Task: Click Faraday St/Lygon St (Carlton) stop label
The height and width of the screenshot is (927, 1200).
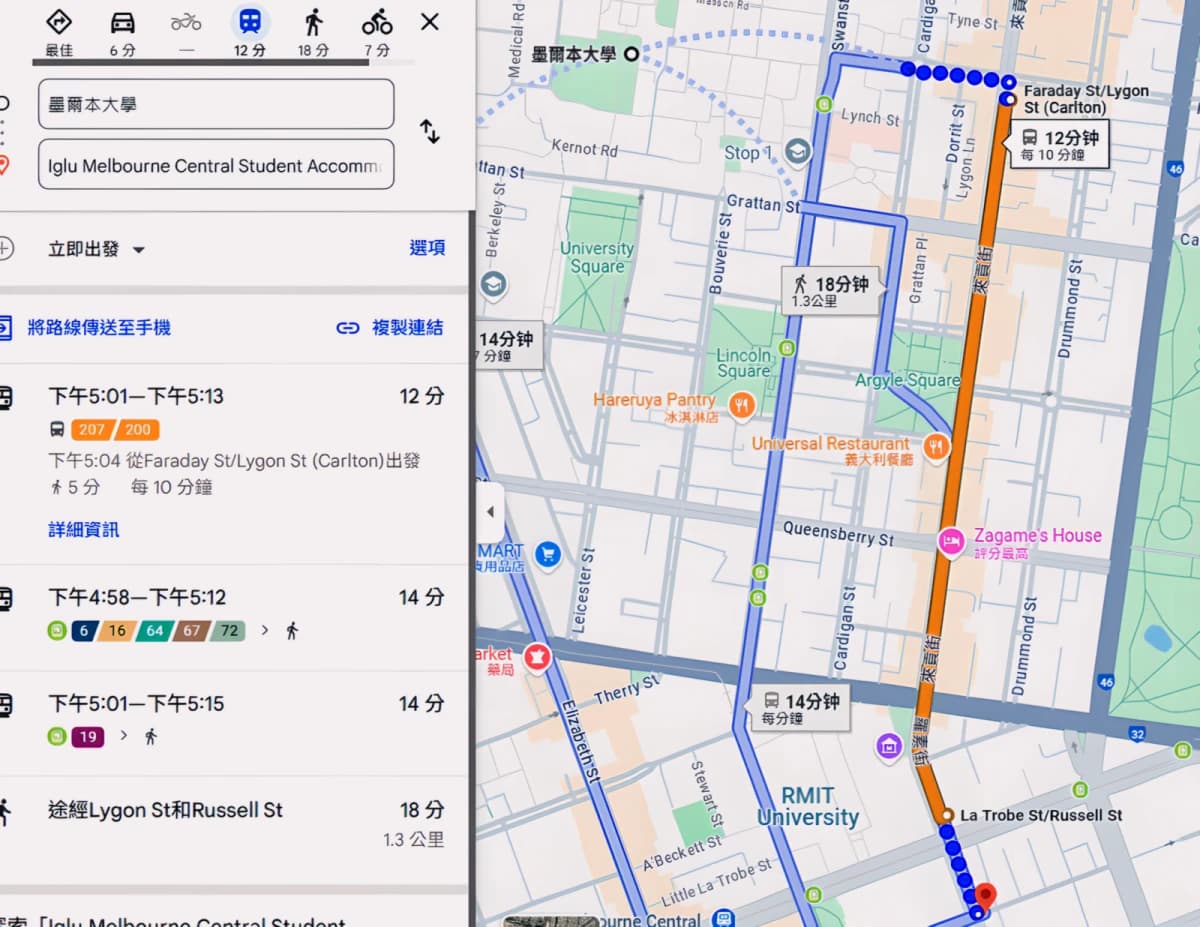Action: point(1085,99)
